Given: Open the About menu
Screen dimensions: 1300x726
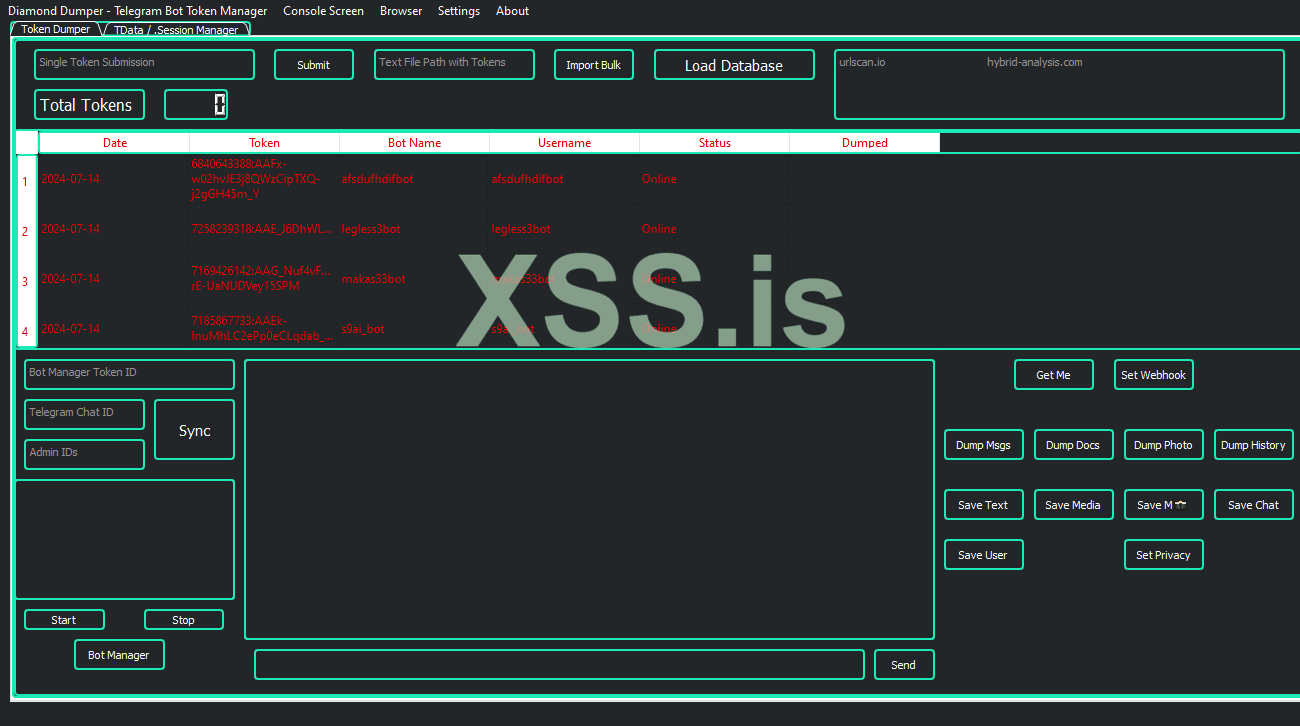Looking at the screenshot, I should tap(512, 11).
